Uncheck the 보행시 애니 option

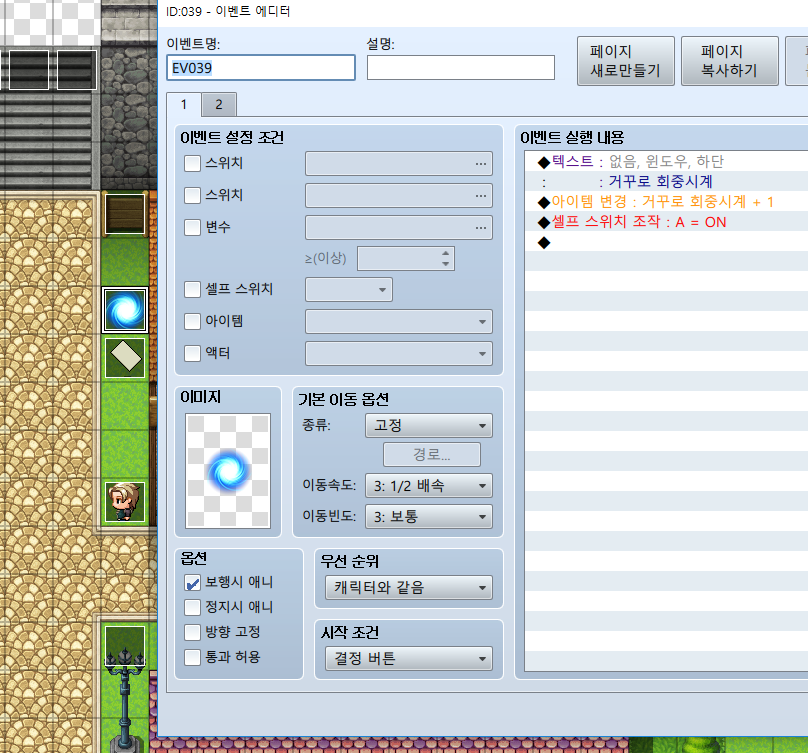pyautogui.click(x=192, y=583)
